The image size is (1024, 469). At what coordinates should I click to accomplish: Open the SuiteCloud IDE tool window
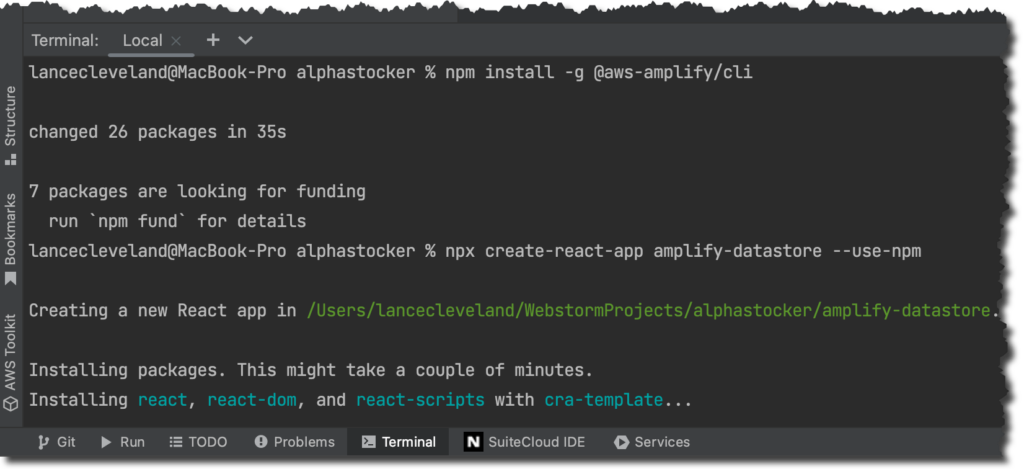click(x=524, y=442)
